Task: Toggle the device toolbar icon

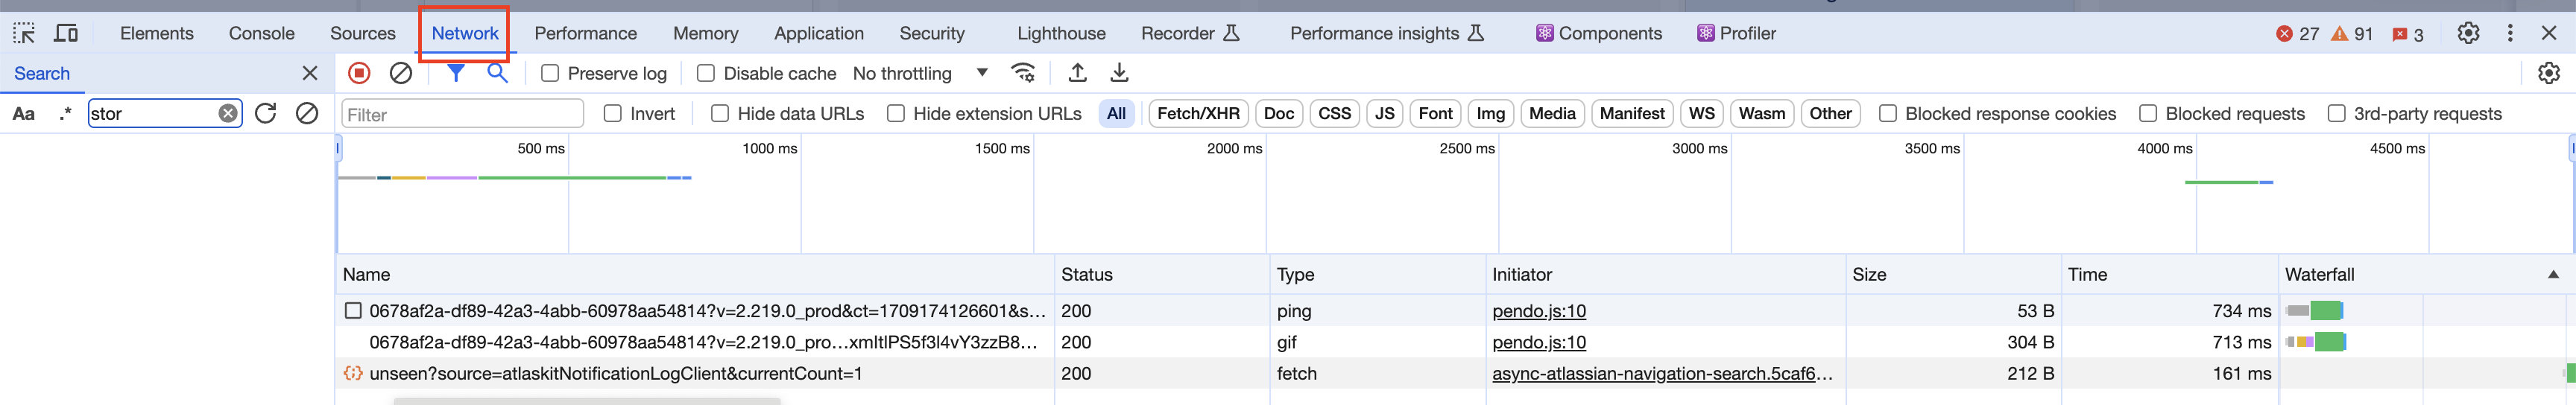Action: (x=66, y=33)
